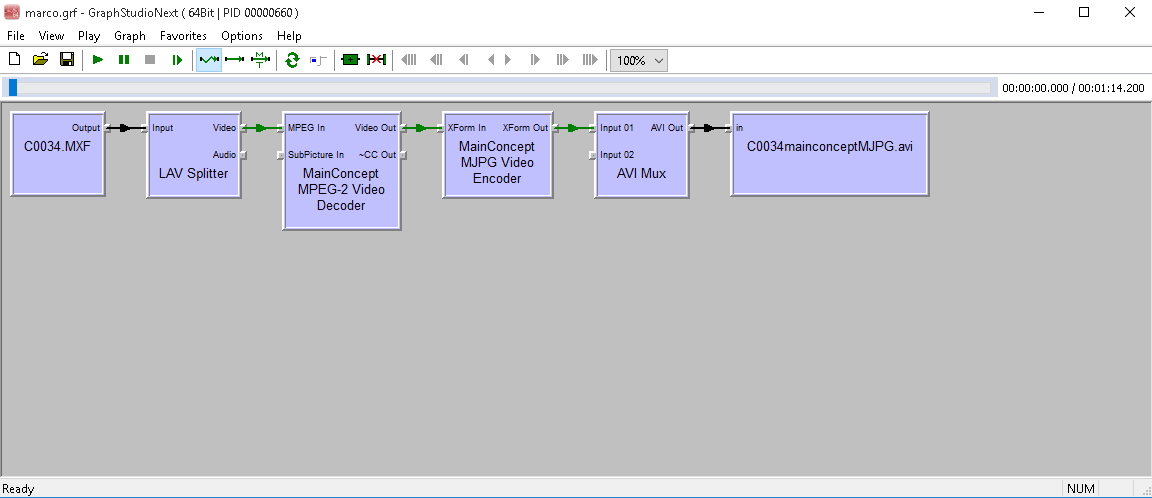Click the middle of the seek bar track
Image resolution: width=1152 pixels, height=498 pixels.
[499, 87]
